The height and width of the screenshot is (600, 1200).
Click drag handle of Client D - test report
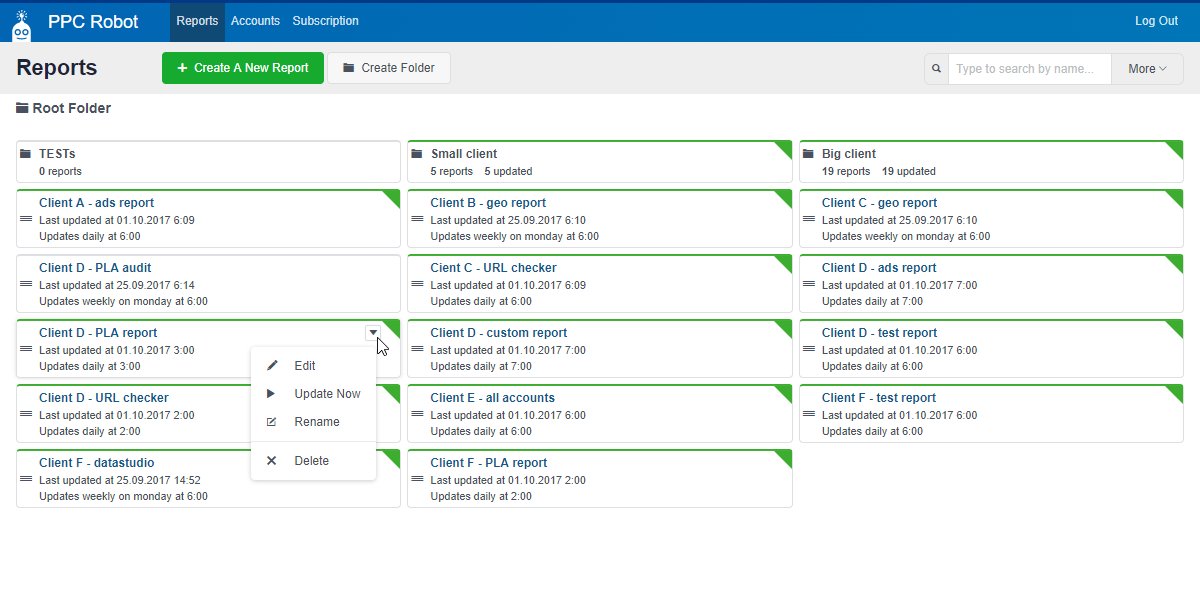(809, 349)
